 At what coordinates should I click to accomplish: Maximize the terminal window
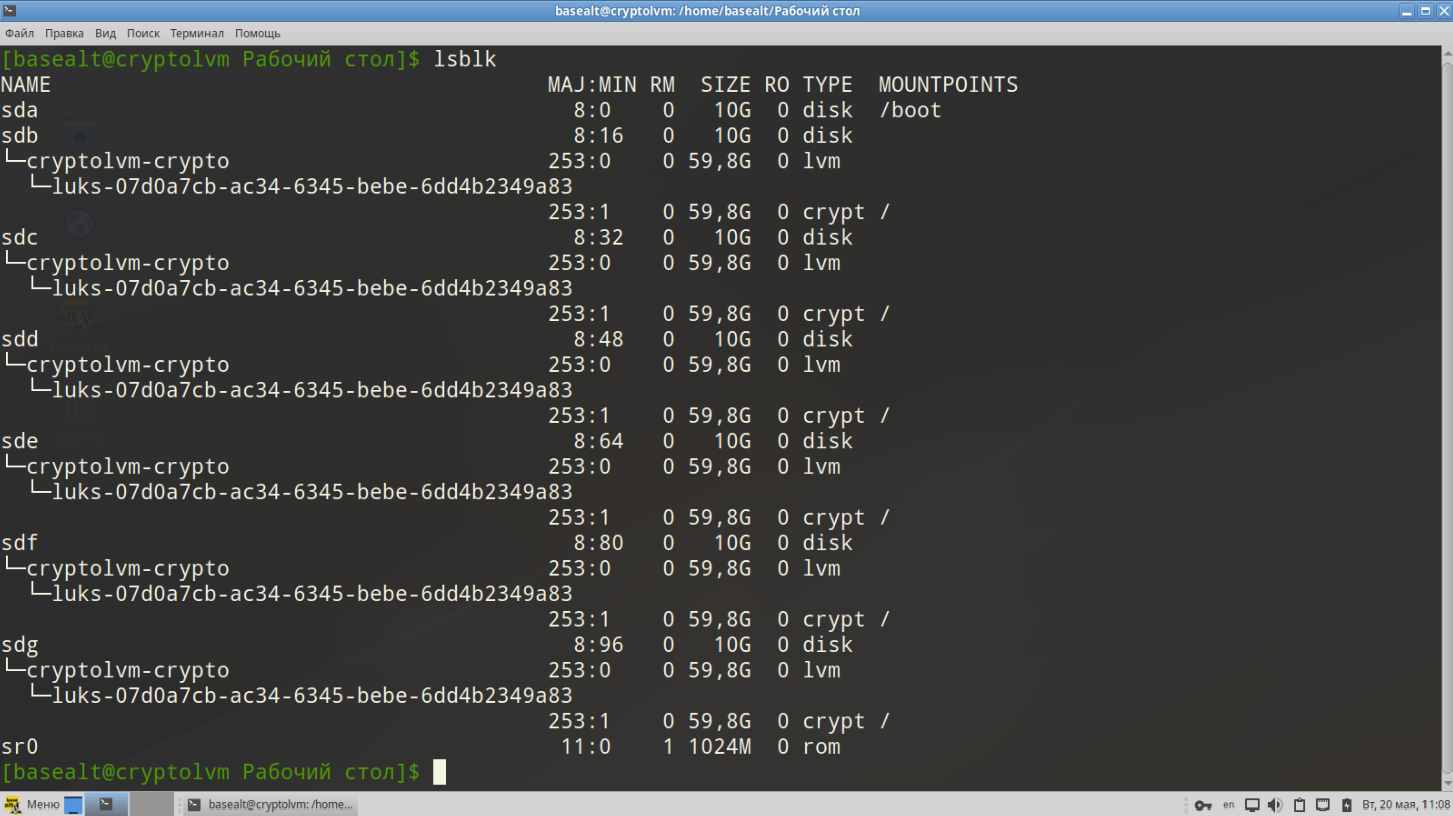click(x=1425, y=11)
